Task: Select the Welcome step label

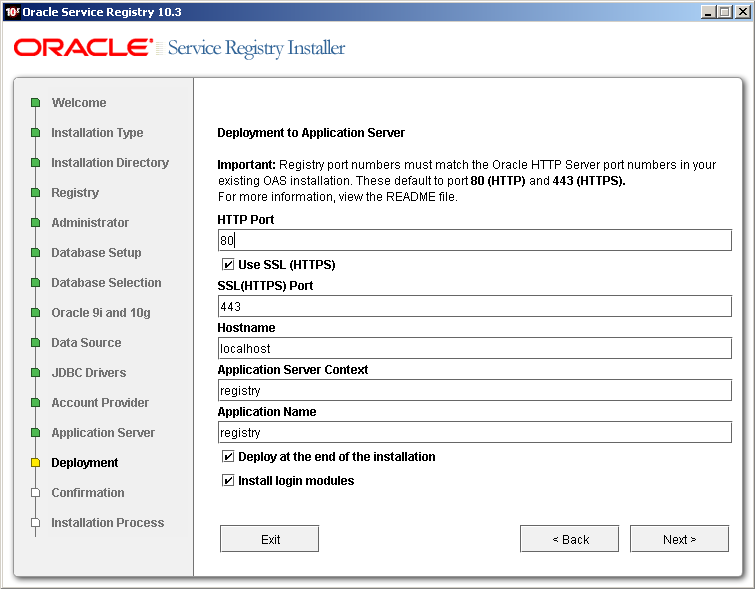Action: click(x=79, y=103)
